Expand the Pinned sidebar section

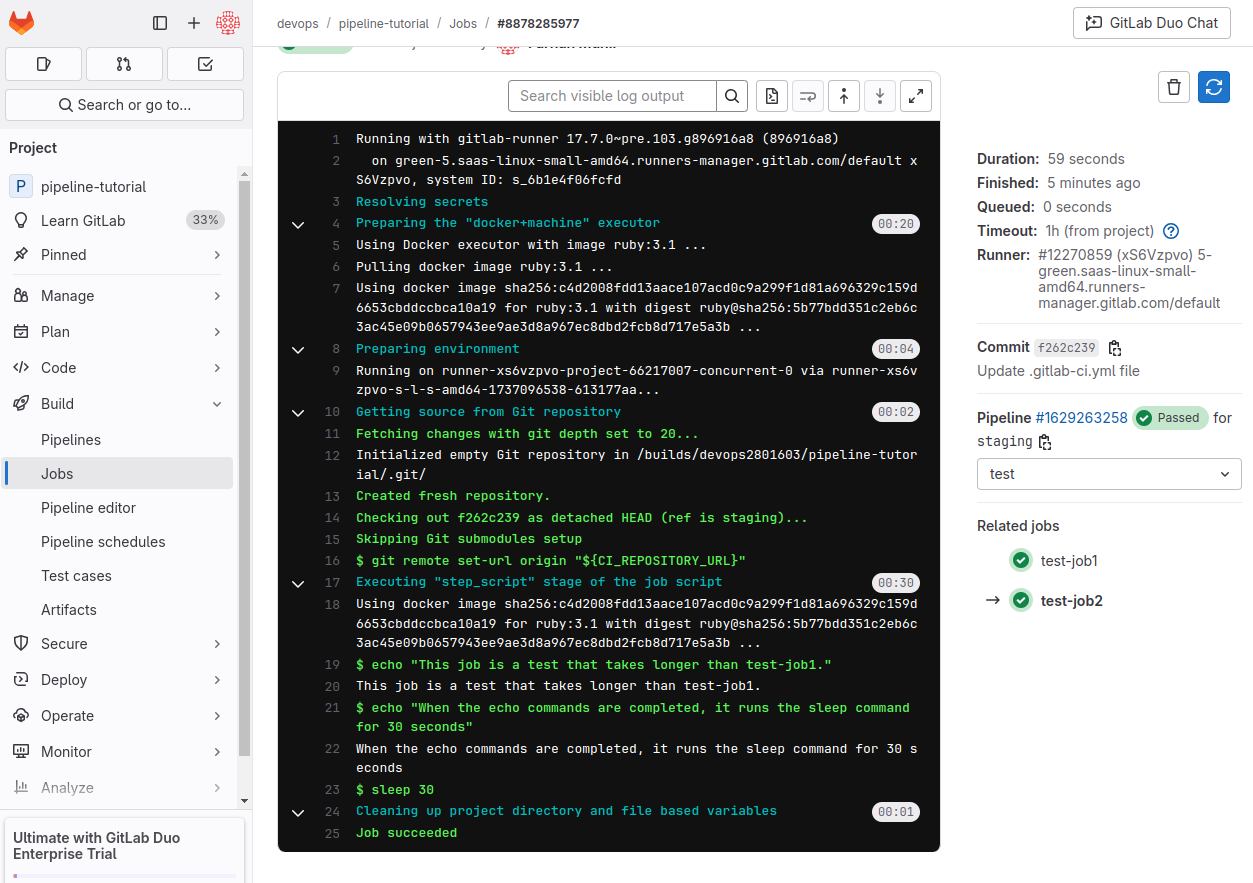coord(119,255)
